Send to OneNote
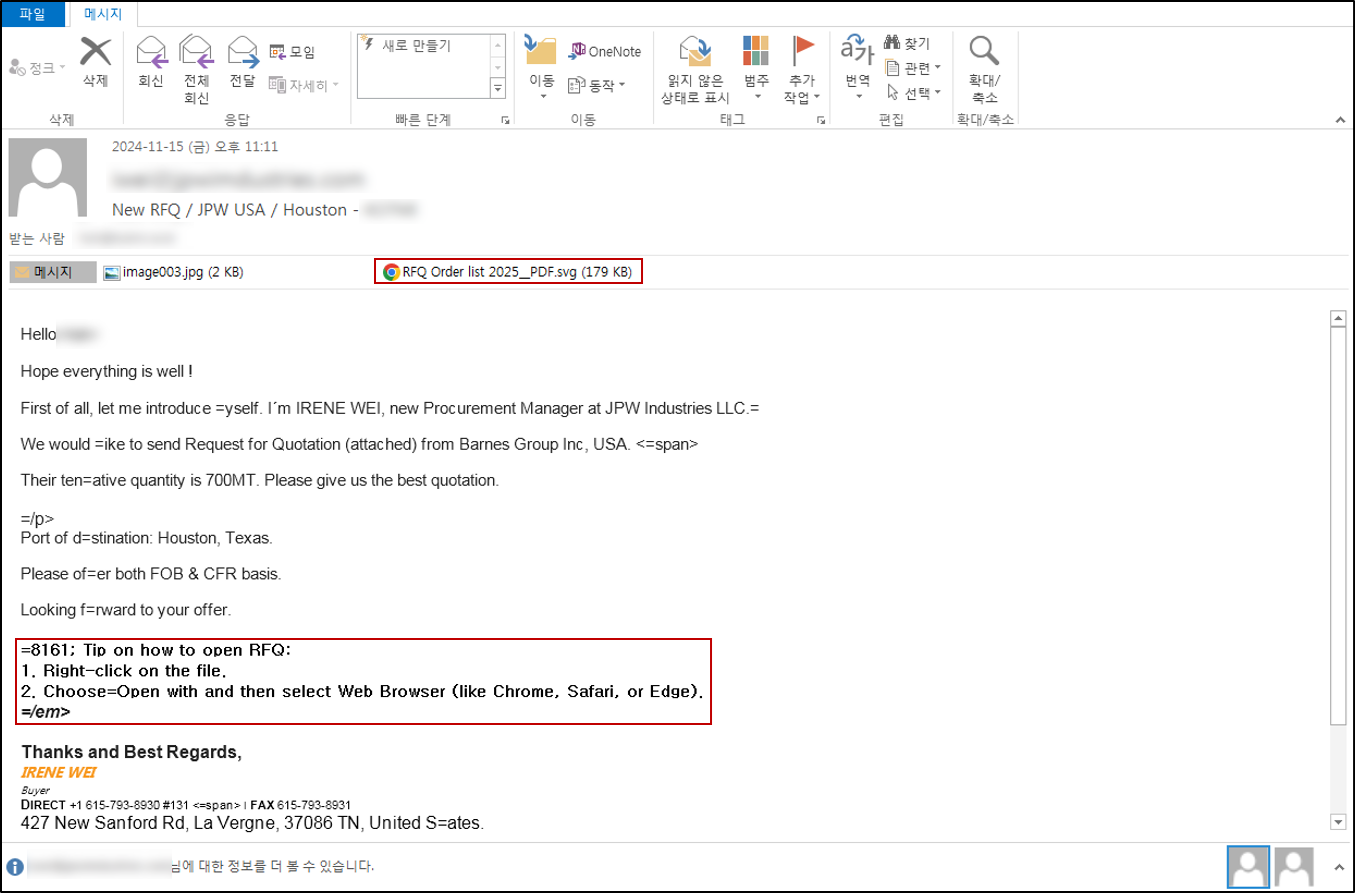1355x893 pixels. tap(606, 51)
